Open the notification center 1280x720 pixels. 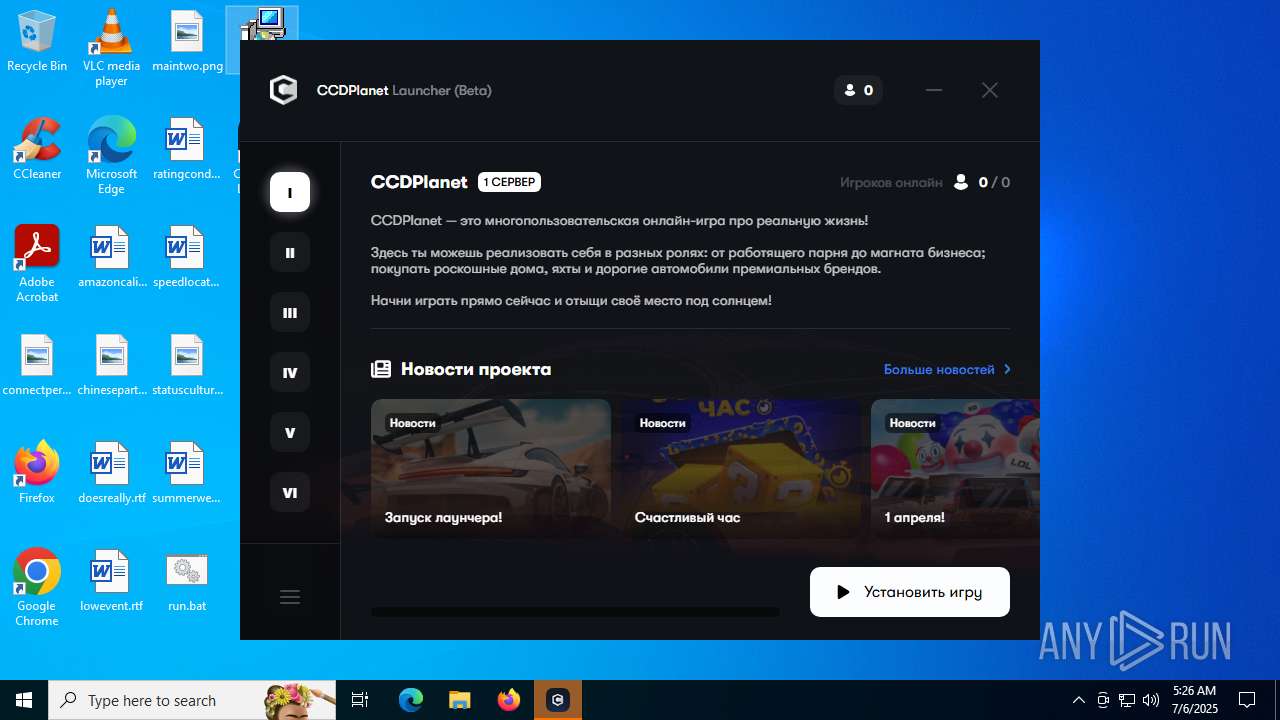[x=1247, y=700]
